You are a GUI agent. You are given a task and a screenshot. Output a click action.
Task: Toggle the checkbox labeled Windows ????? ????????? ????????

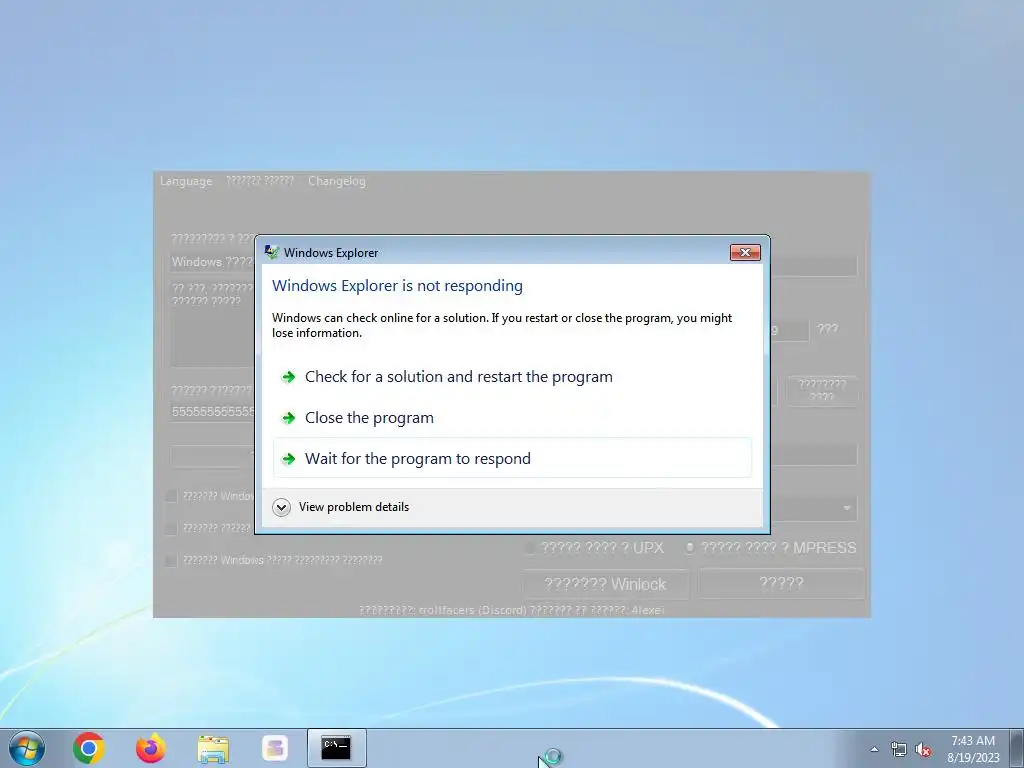tap(170, 560)
